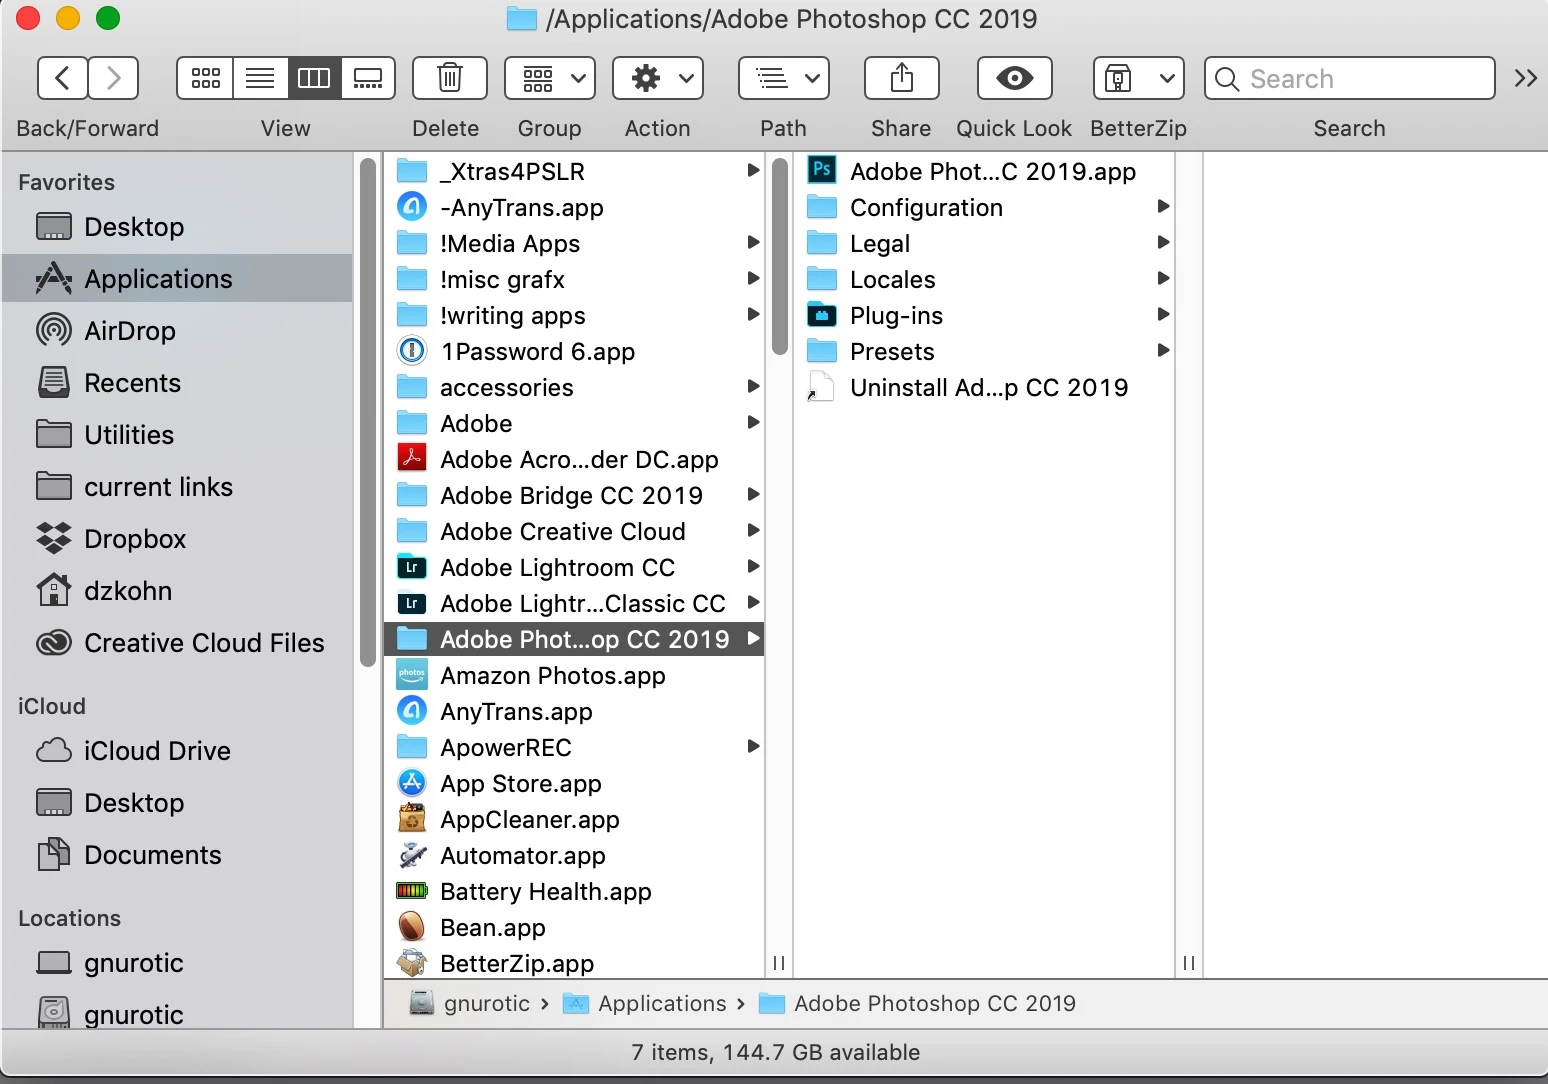
Task: Open iCloud Drive in sidebar
Action: (178, 751)
